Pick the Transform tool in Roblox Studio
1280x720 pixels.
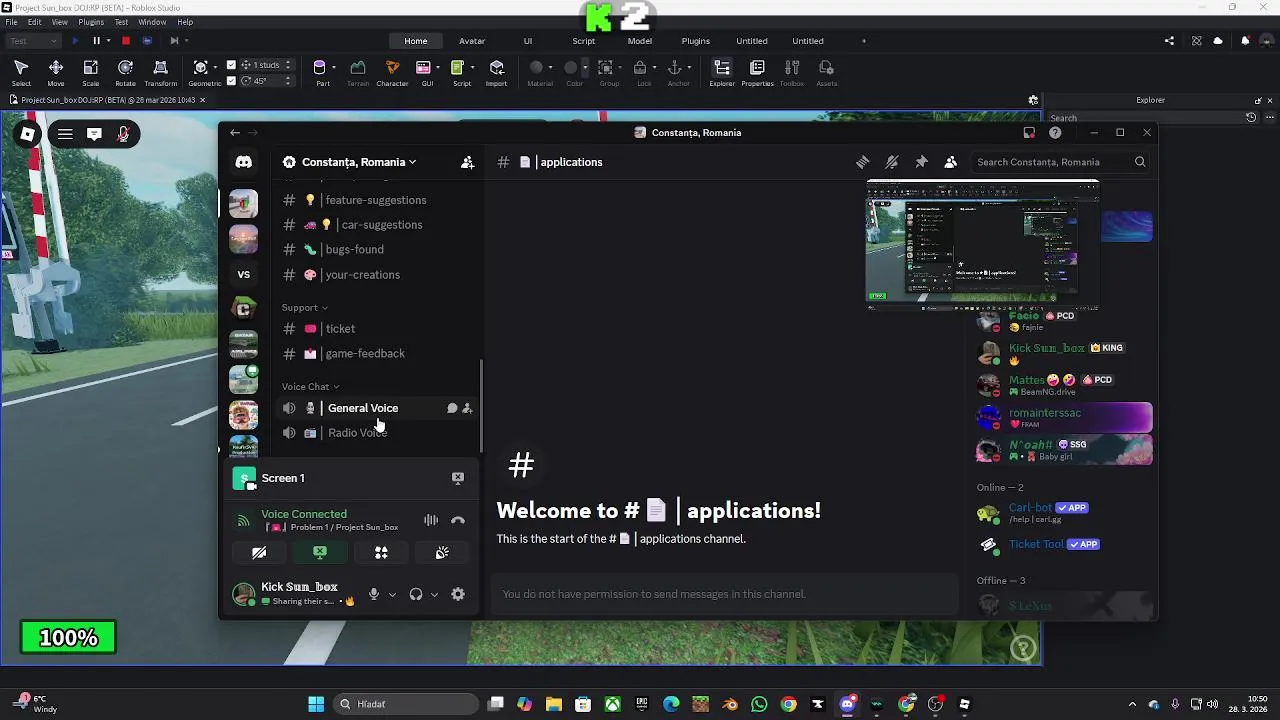[160, 72]
